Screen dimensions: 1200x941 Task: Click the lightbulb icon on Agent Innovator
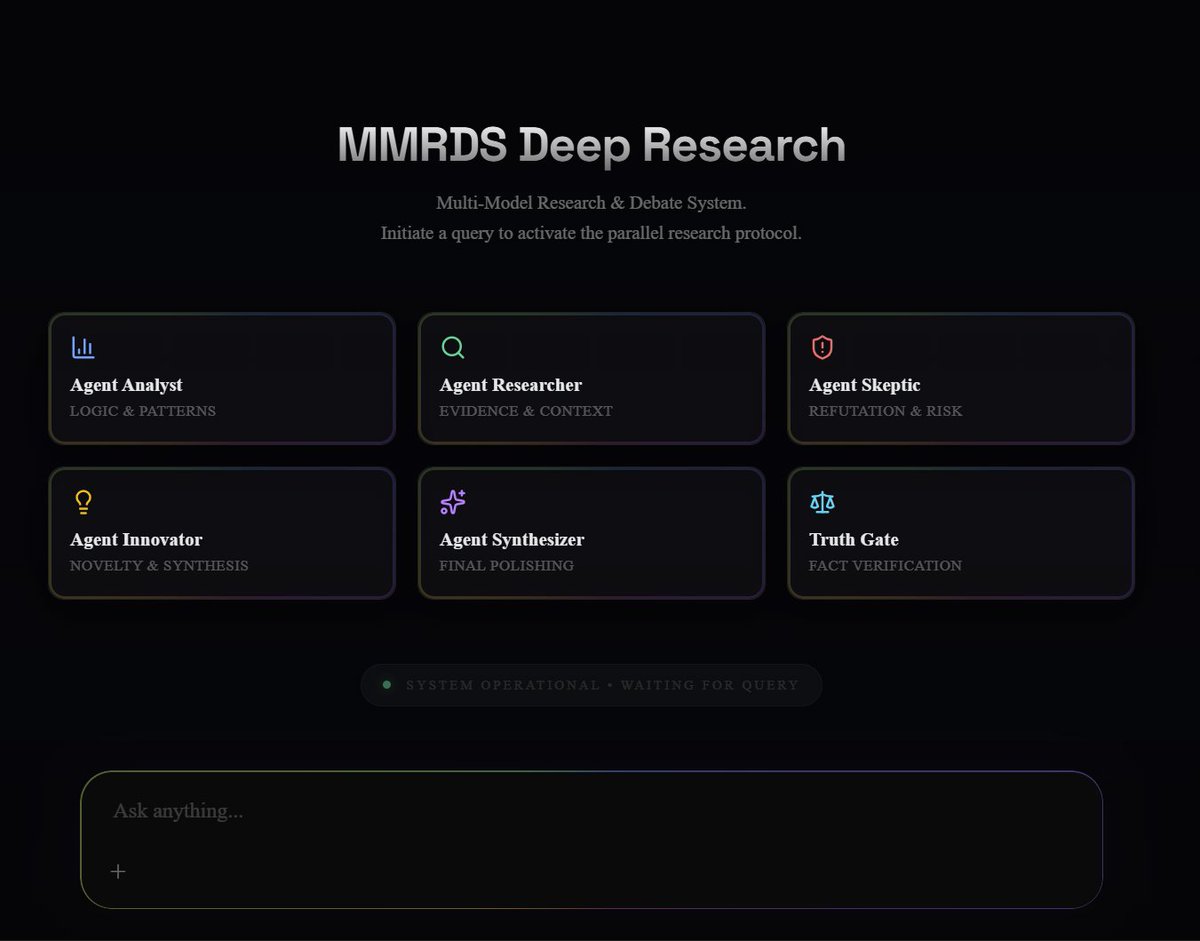[x=83, y=502]
